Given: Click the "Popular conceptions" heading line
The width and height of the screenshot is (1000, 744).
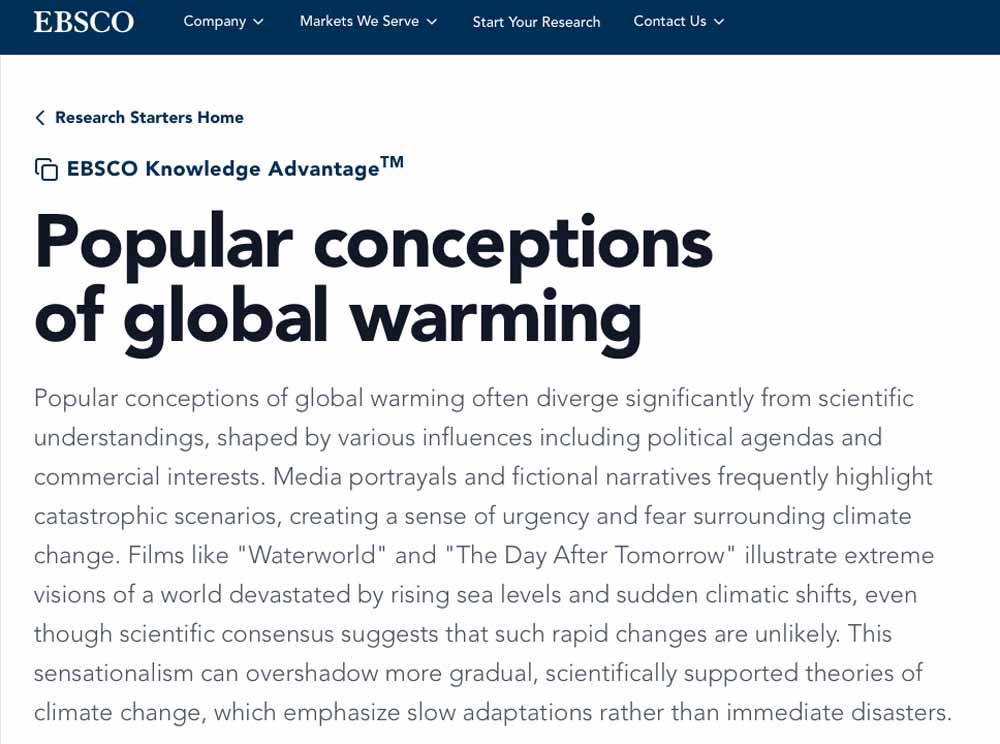Looking at the screenshot, I should [x=372, y=243].
